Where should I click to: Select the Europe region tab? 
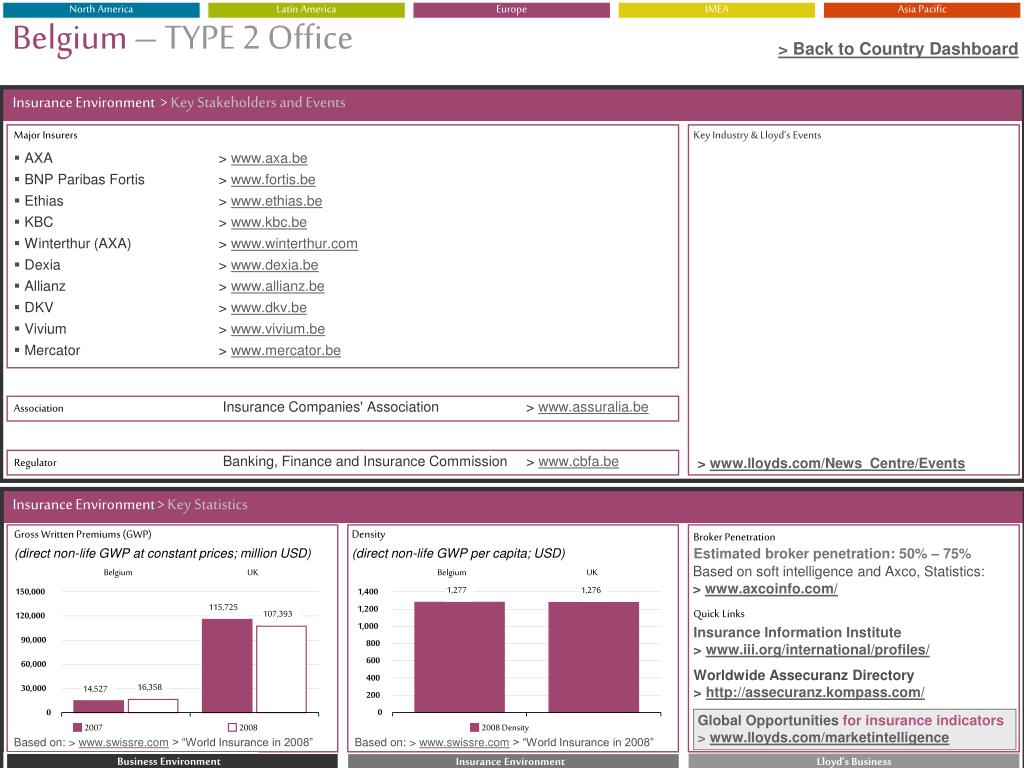click(x=511, y=9)
